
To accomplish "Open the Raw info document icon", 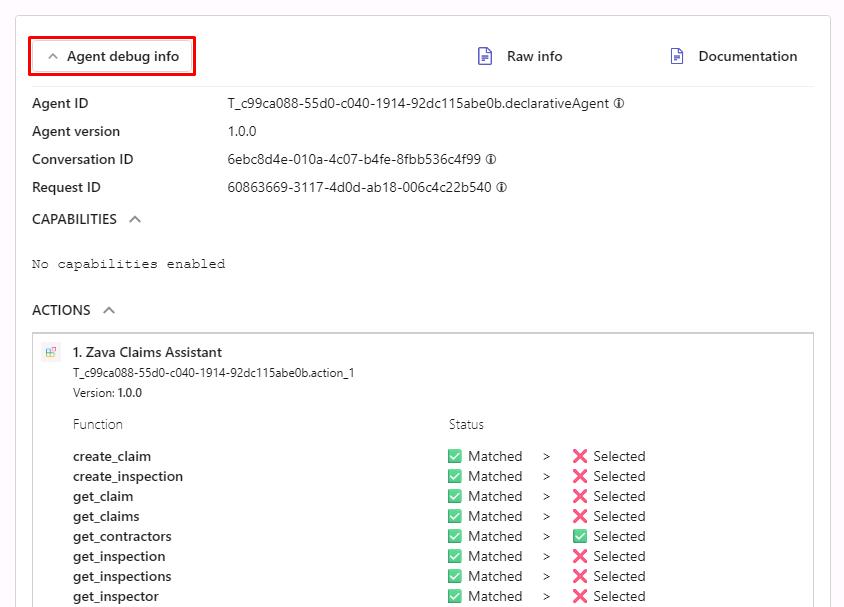I will [485, 56].
